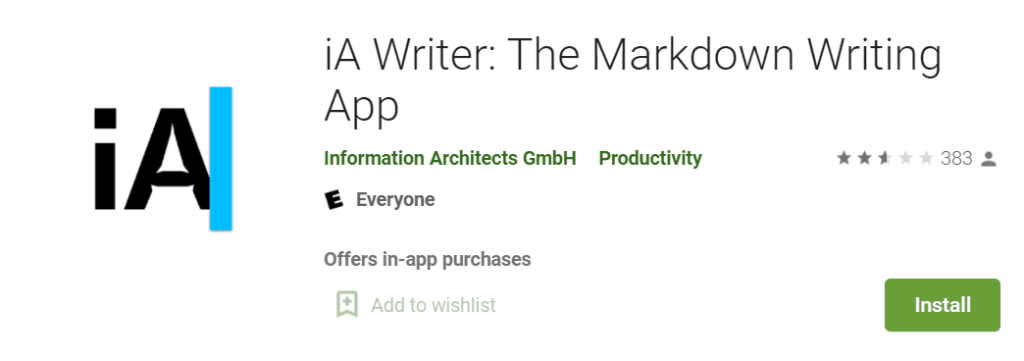The height and width of the screenshot is (361, 1024).
Task: Install the iA Writer app
Action: point(942,305)
